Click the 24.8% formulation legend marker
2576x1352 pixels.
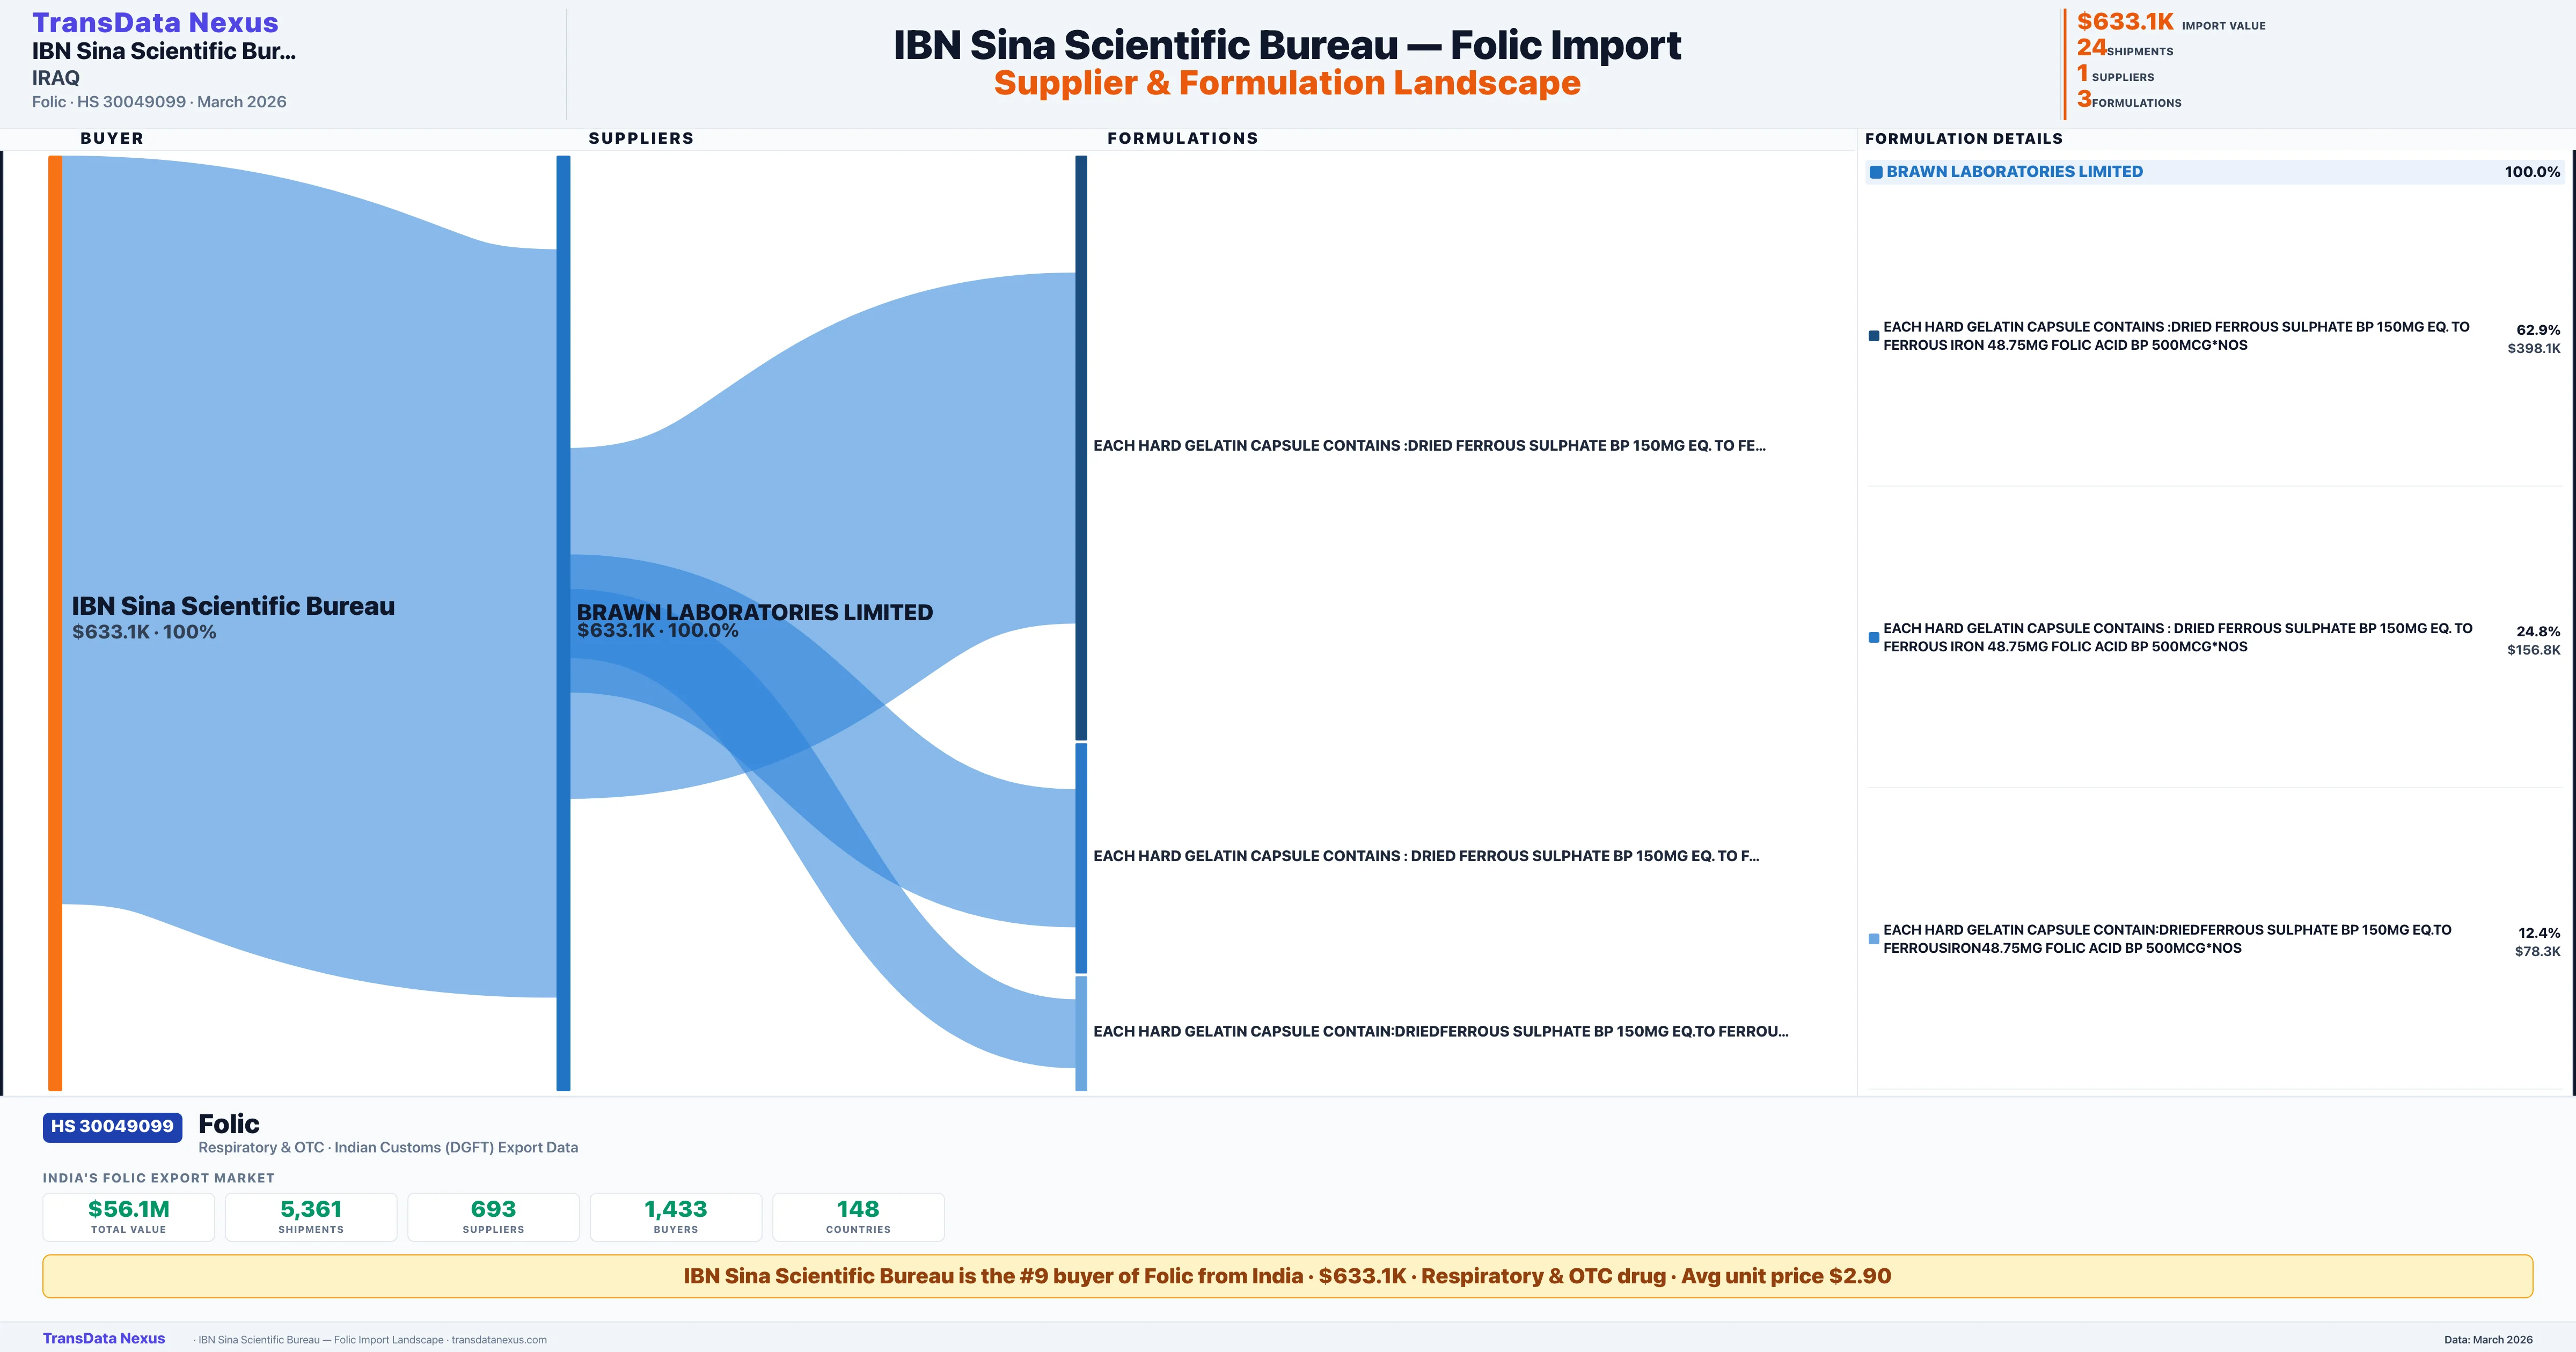pyautogui.click(x=1873, y=638)
